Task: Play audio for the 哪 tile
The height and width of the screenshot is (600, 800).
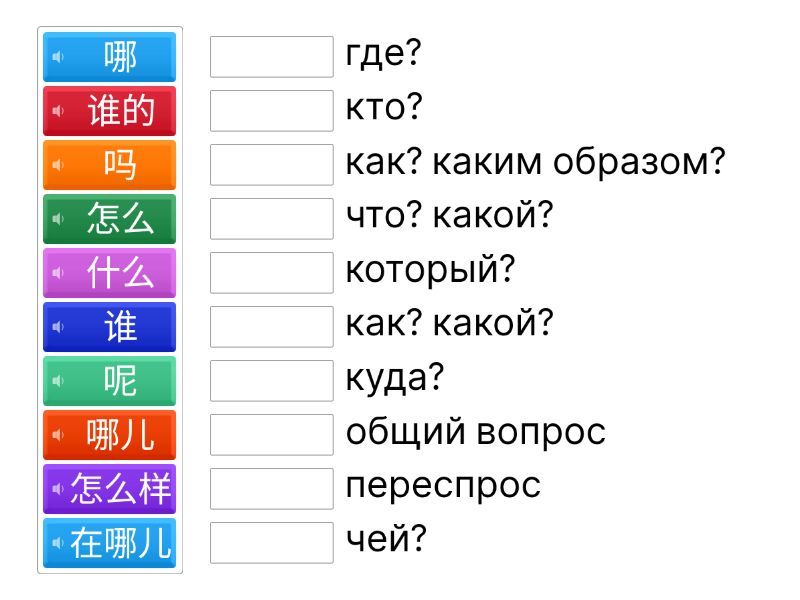Action: [x=58, y=57]
